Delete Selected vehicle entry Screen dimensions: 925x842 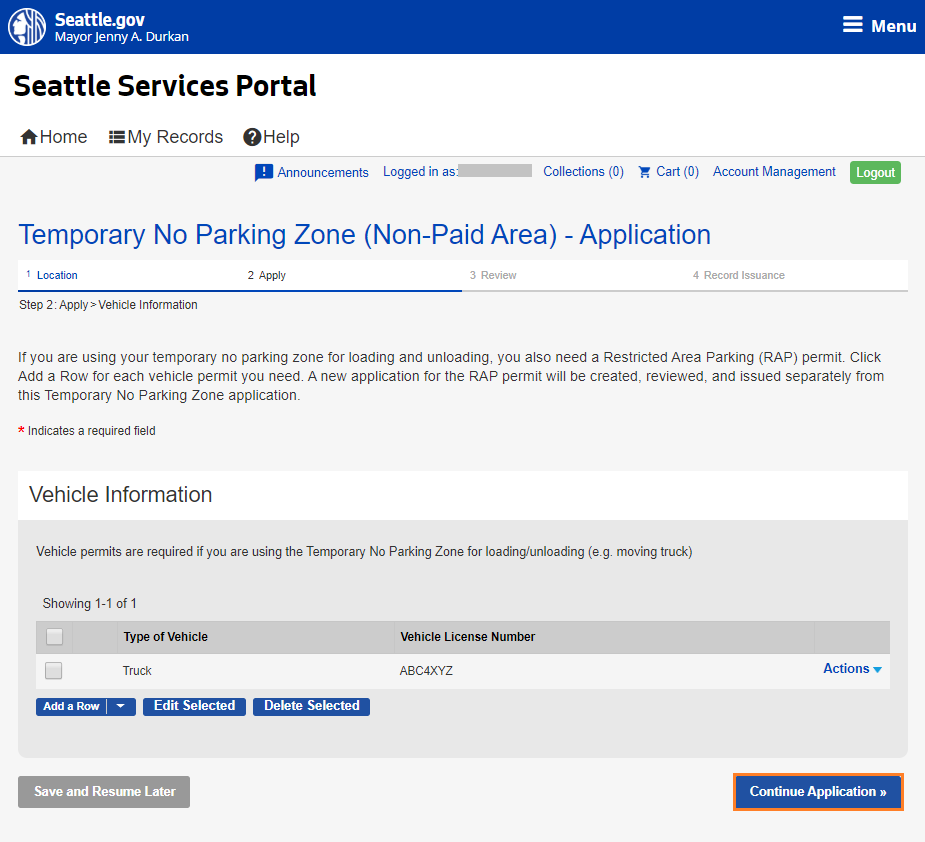click(x=311, y=706)
